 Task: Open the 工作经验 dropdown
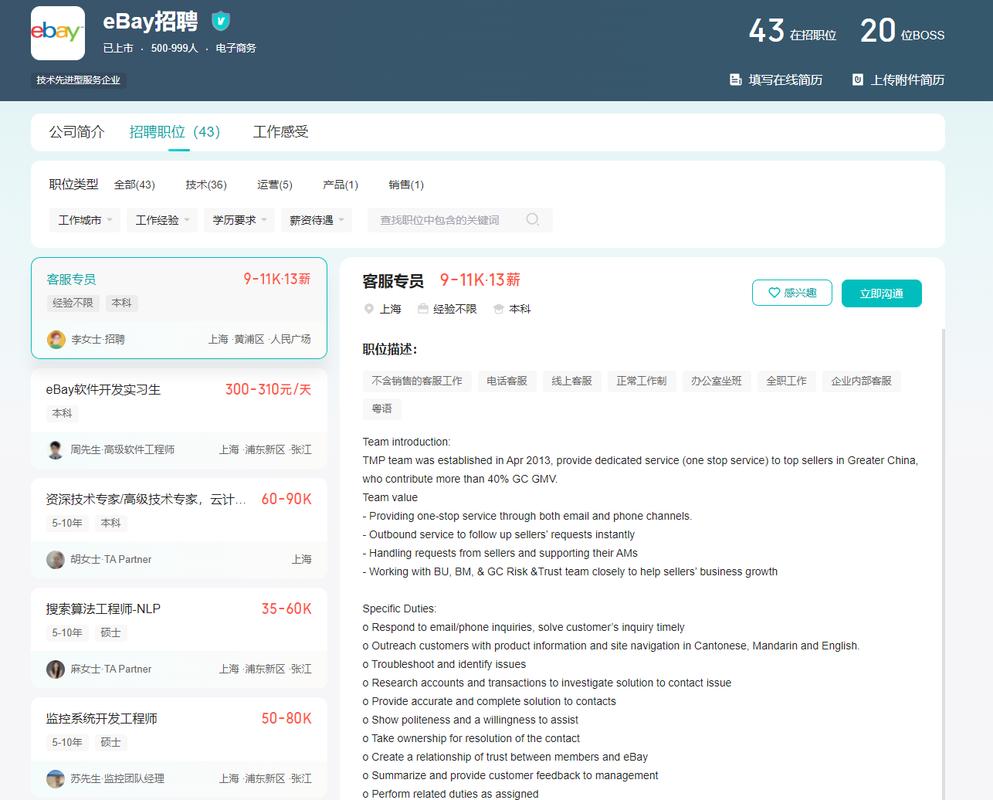tap(161, 220)
